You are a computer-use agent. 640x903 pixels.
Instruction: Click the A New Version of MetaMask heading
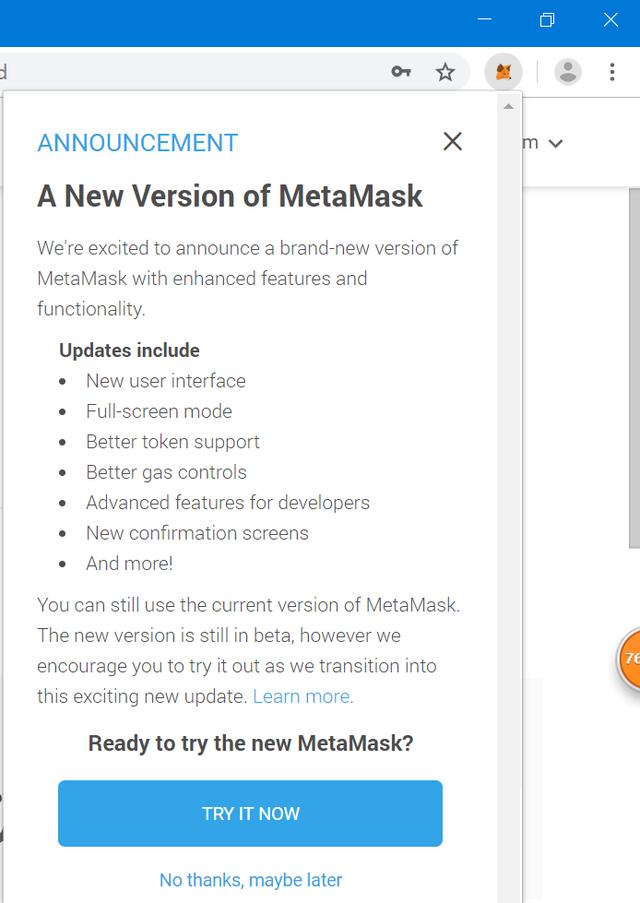point(230,196)
